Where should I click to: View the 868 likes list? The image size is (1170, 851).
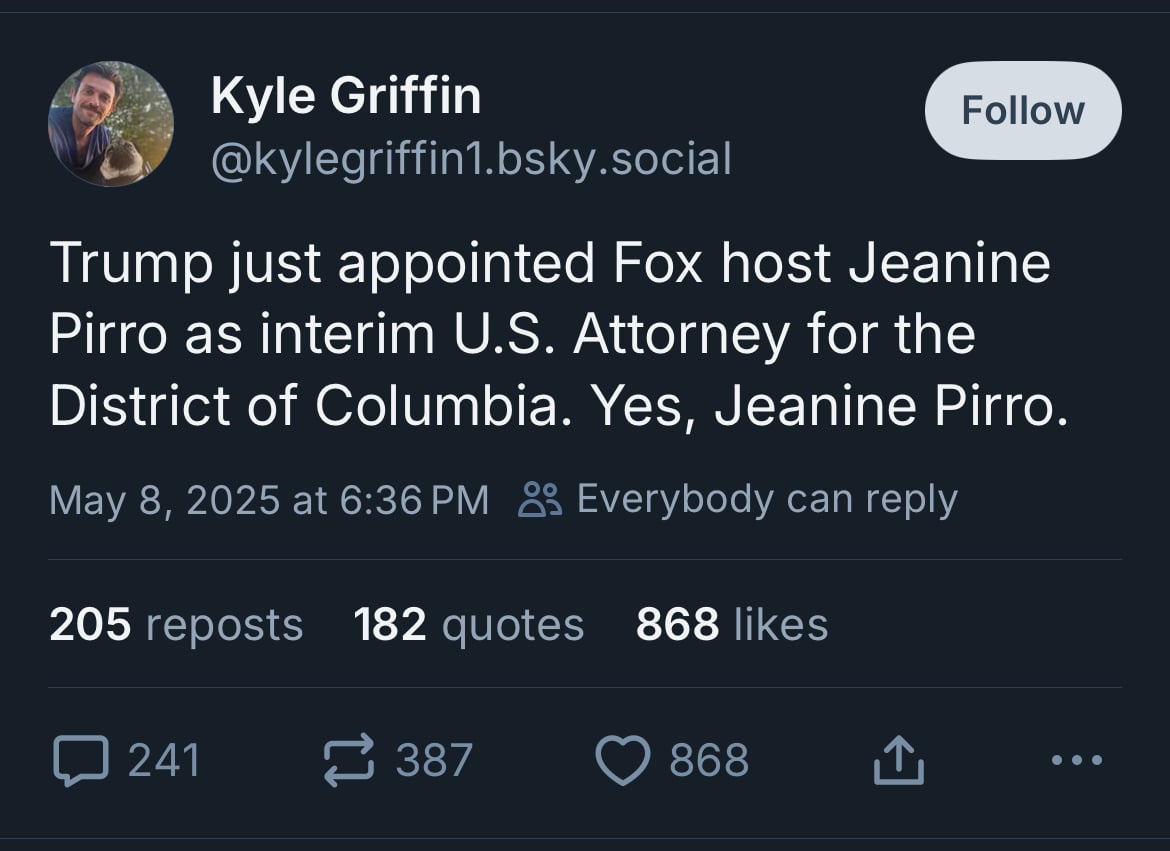click(x=732, y=624)
